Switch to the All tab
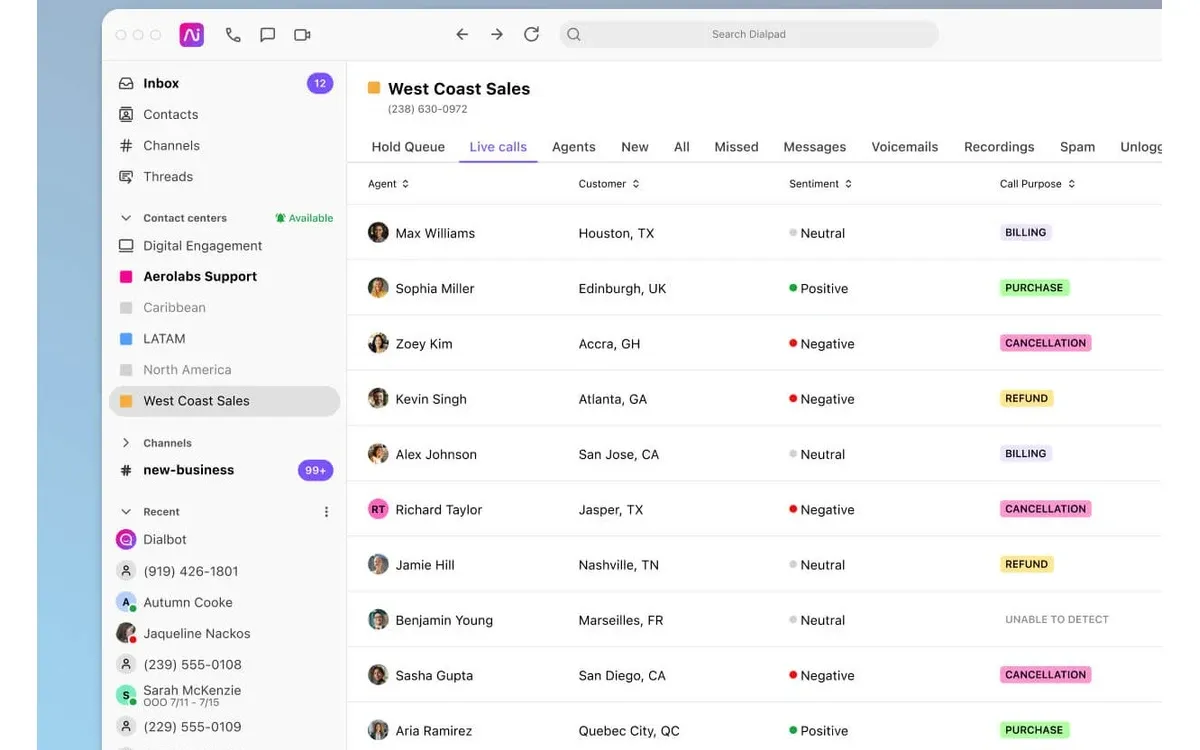This screenshot has width=1200, height=750. [682, 147]
